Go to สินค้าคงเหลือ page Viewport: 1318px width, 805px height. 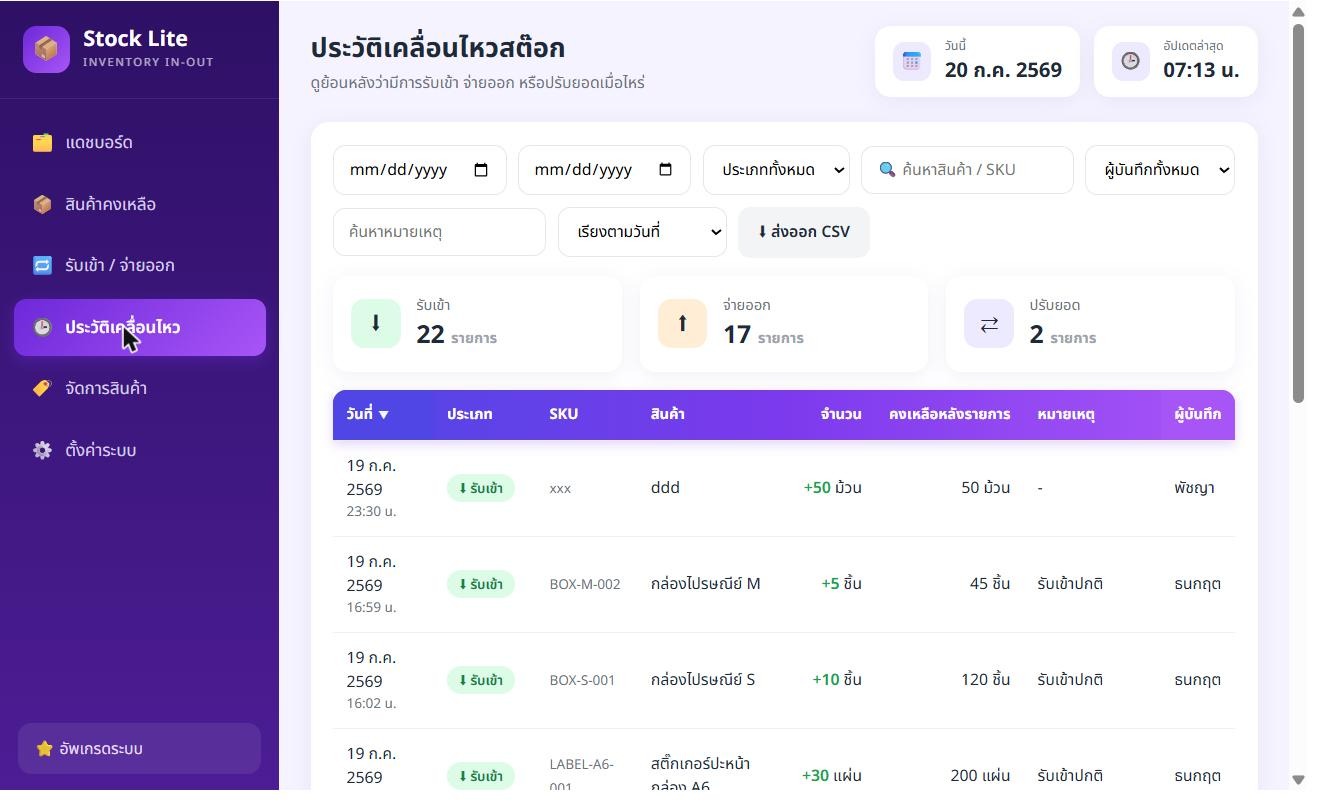coord(140,204)
